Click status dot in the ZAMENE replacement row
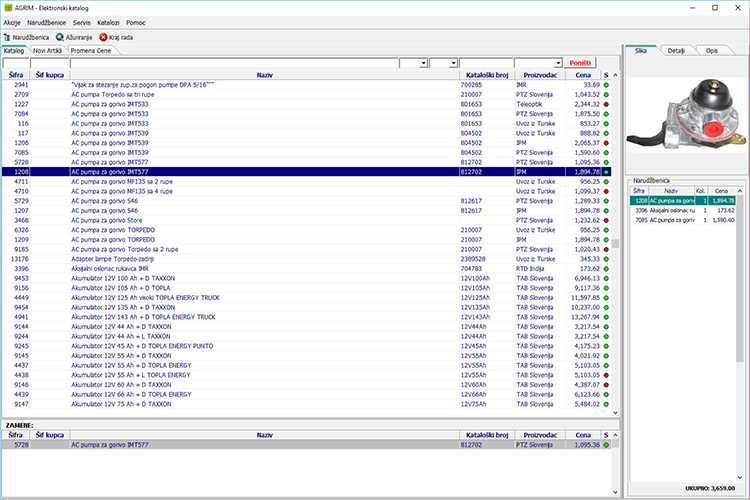750x500 pixels. (x=606, y=444)
